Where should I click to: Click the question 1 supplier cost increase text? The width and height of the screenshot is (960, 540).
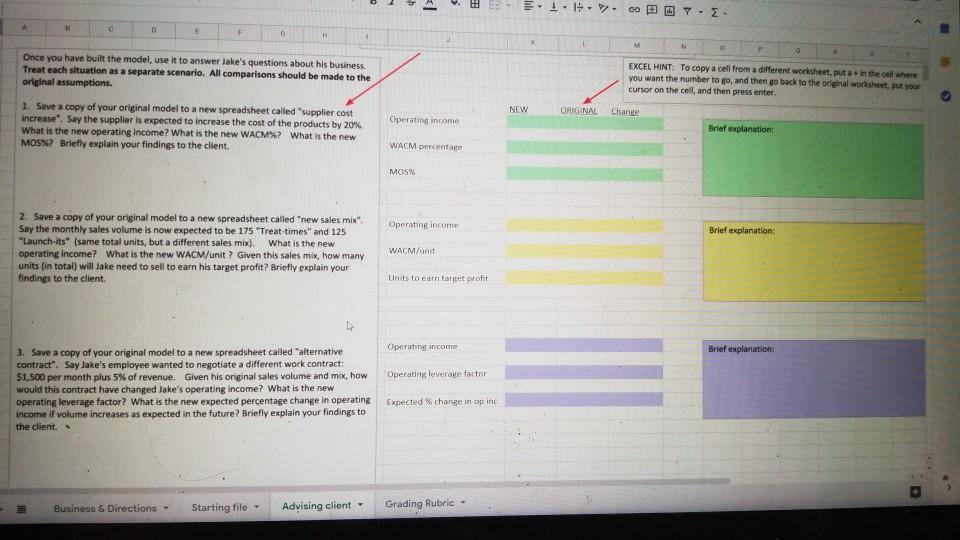coord(192,126)
